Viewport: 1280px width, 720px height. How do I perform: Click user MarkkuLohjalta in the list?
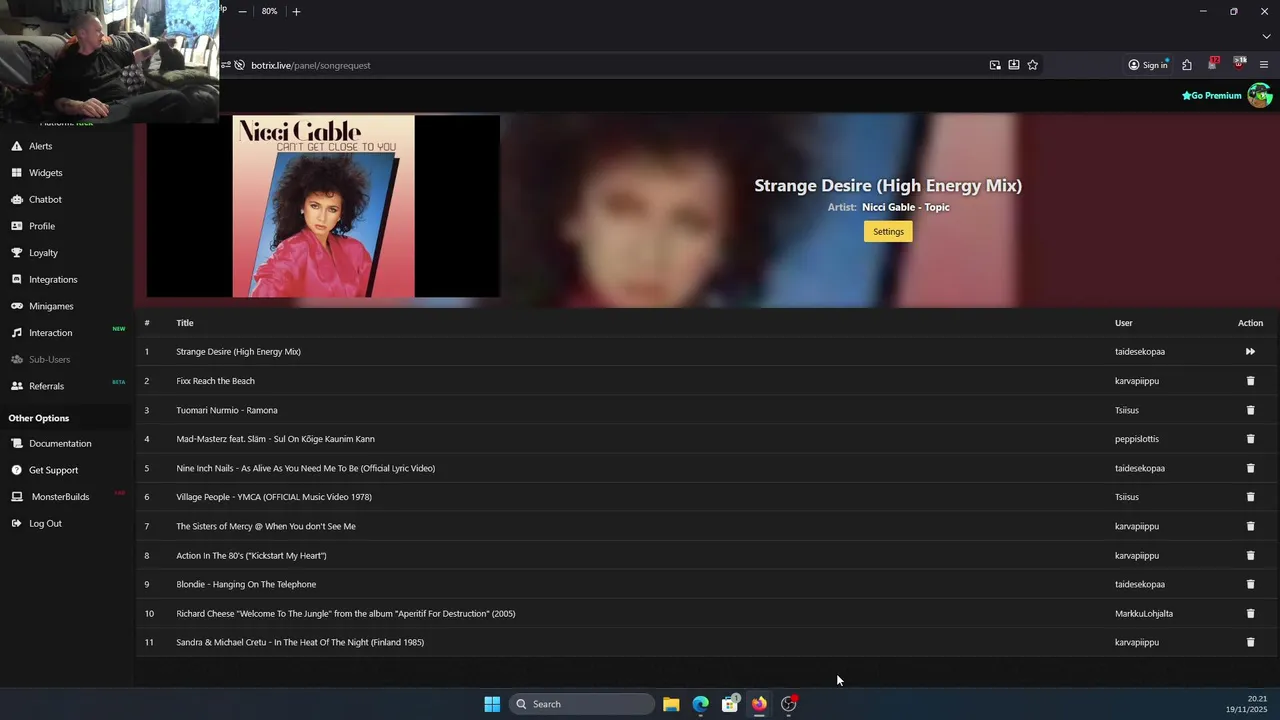point(1144,613)
